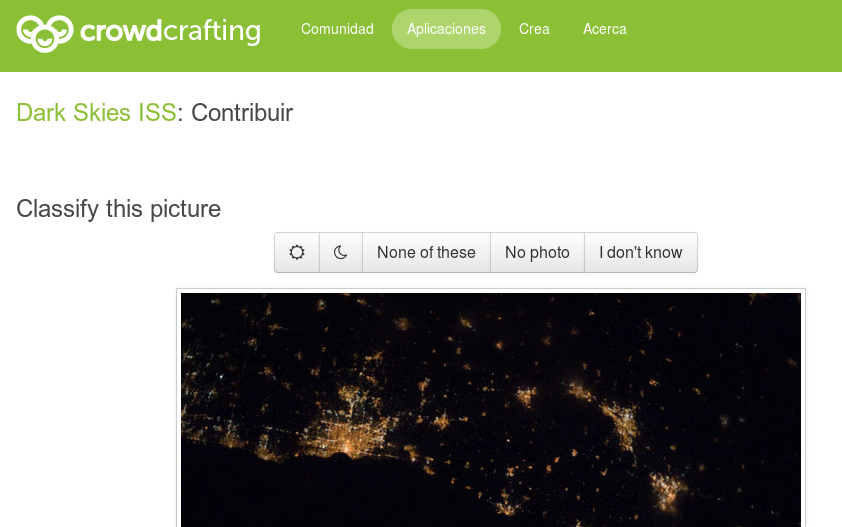
Task: Select the "No photo" button
Action: pyautogui.click(x=537, y=252)
